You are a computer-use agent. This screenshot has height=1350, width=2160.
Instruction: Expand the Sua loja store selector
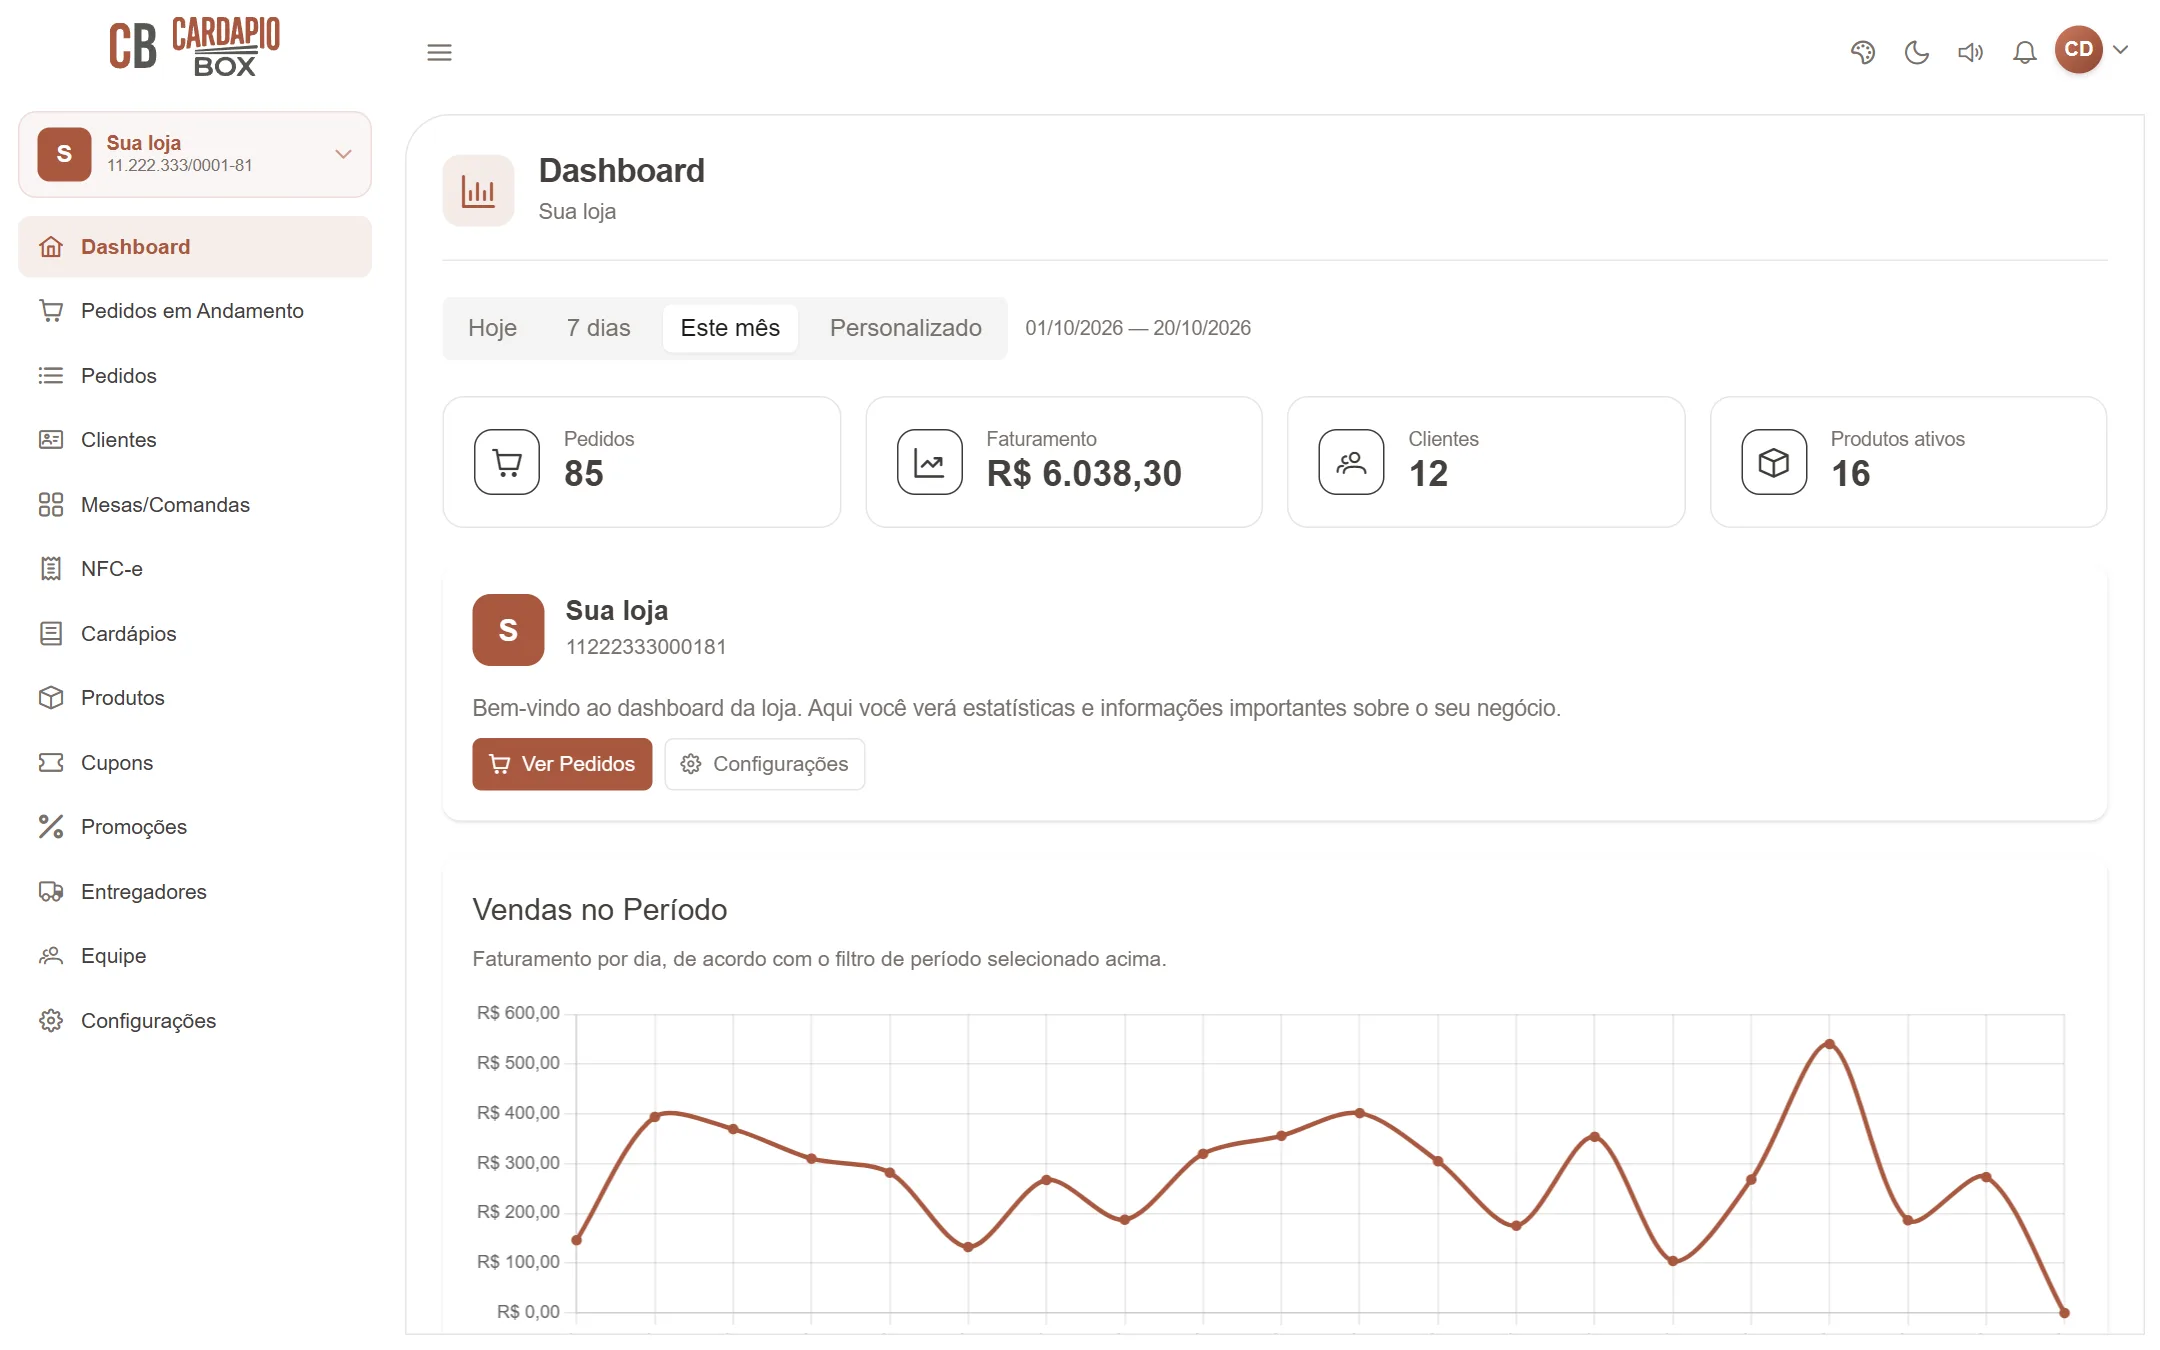click(195, 154)
